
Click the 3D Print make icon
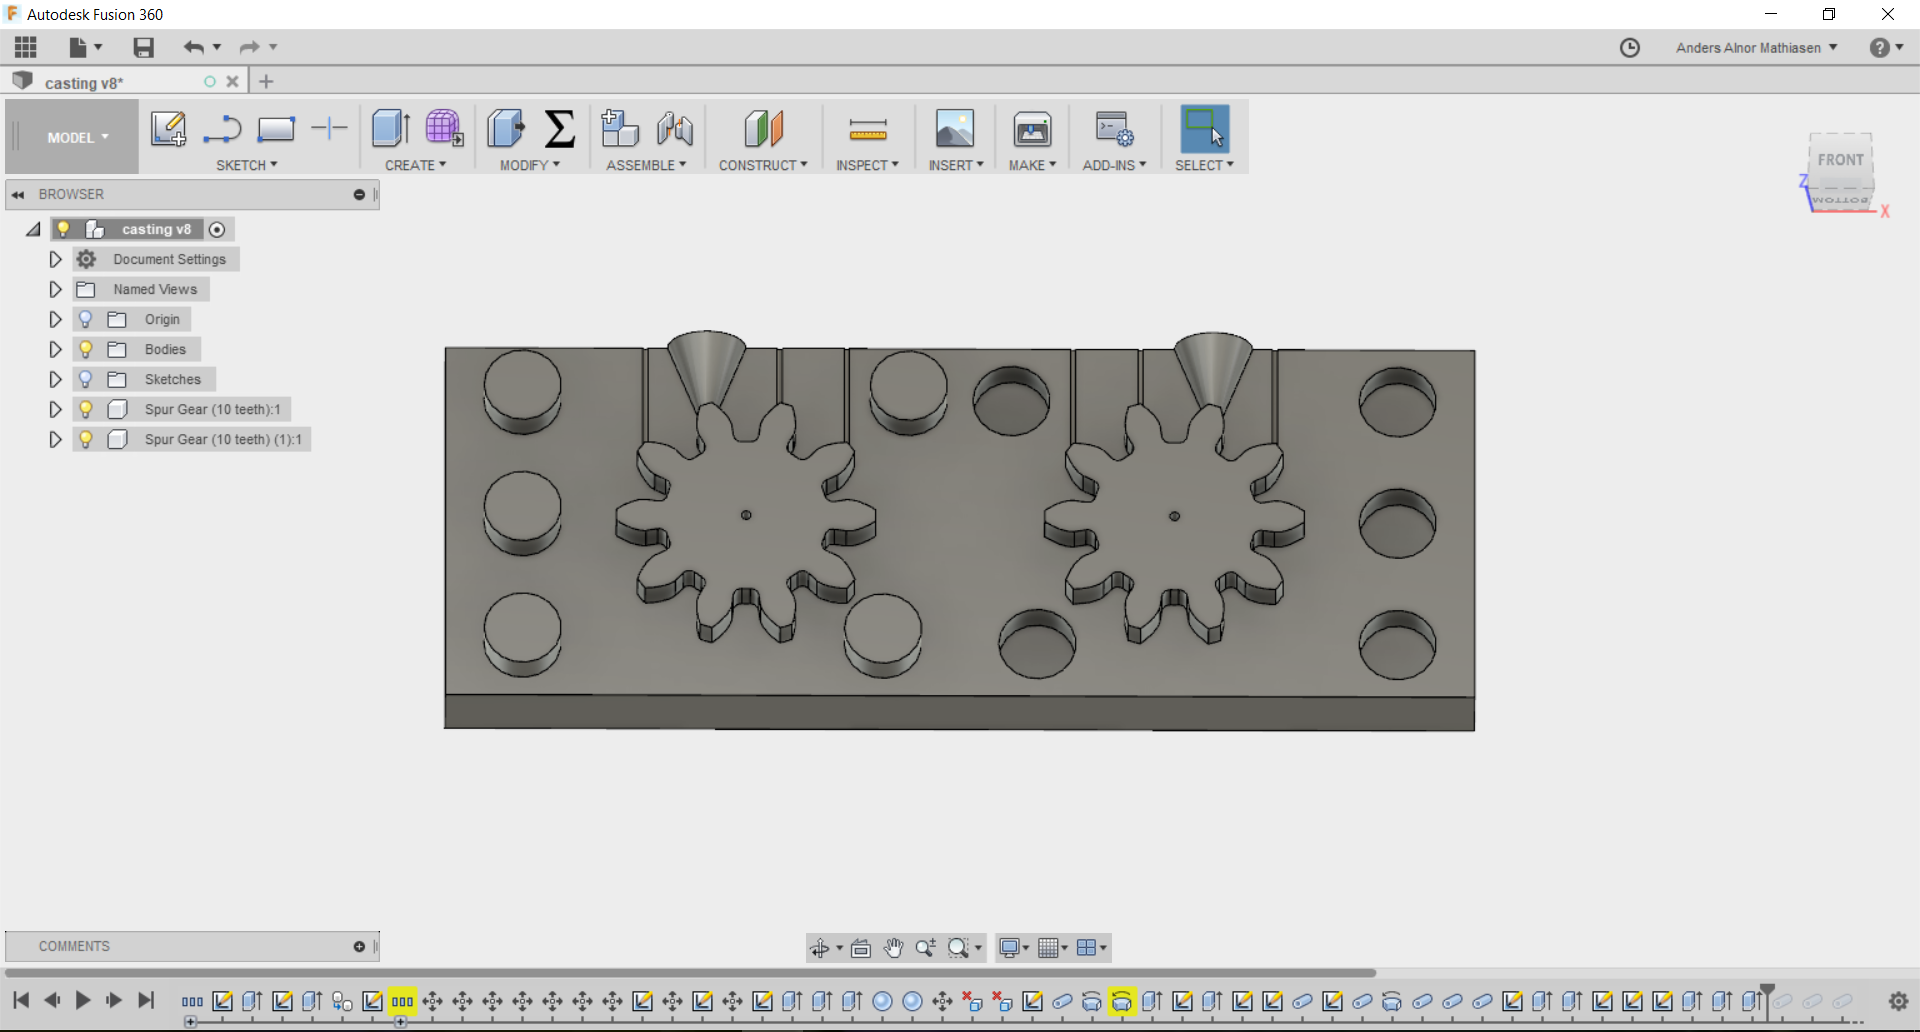1032,129
